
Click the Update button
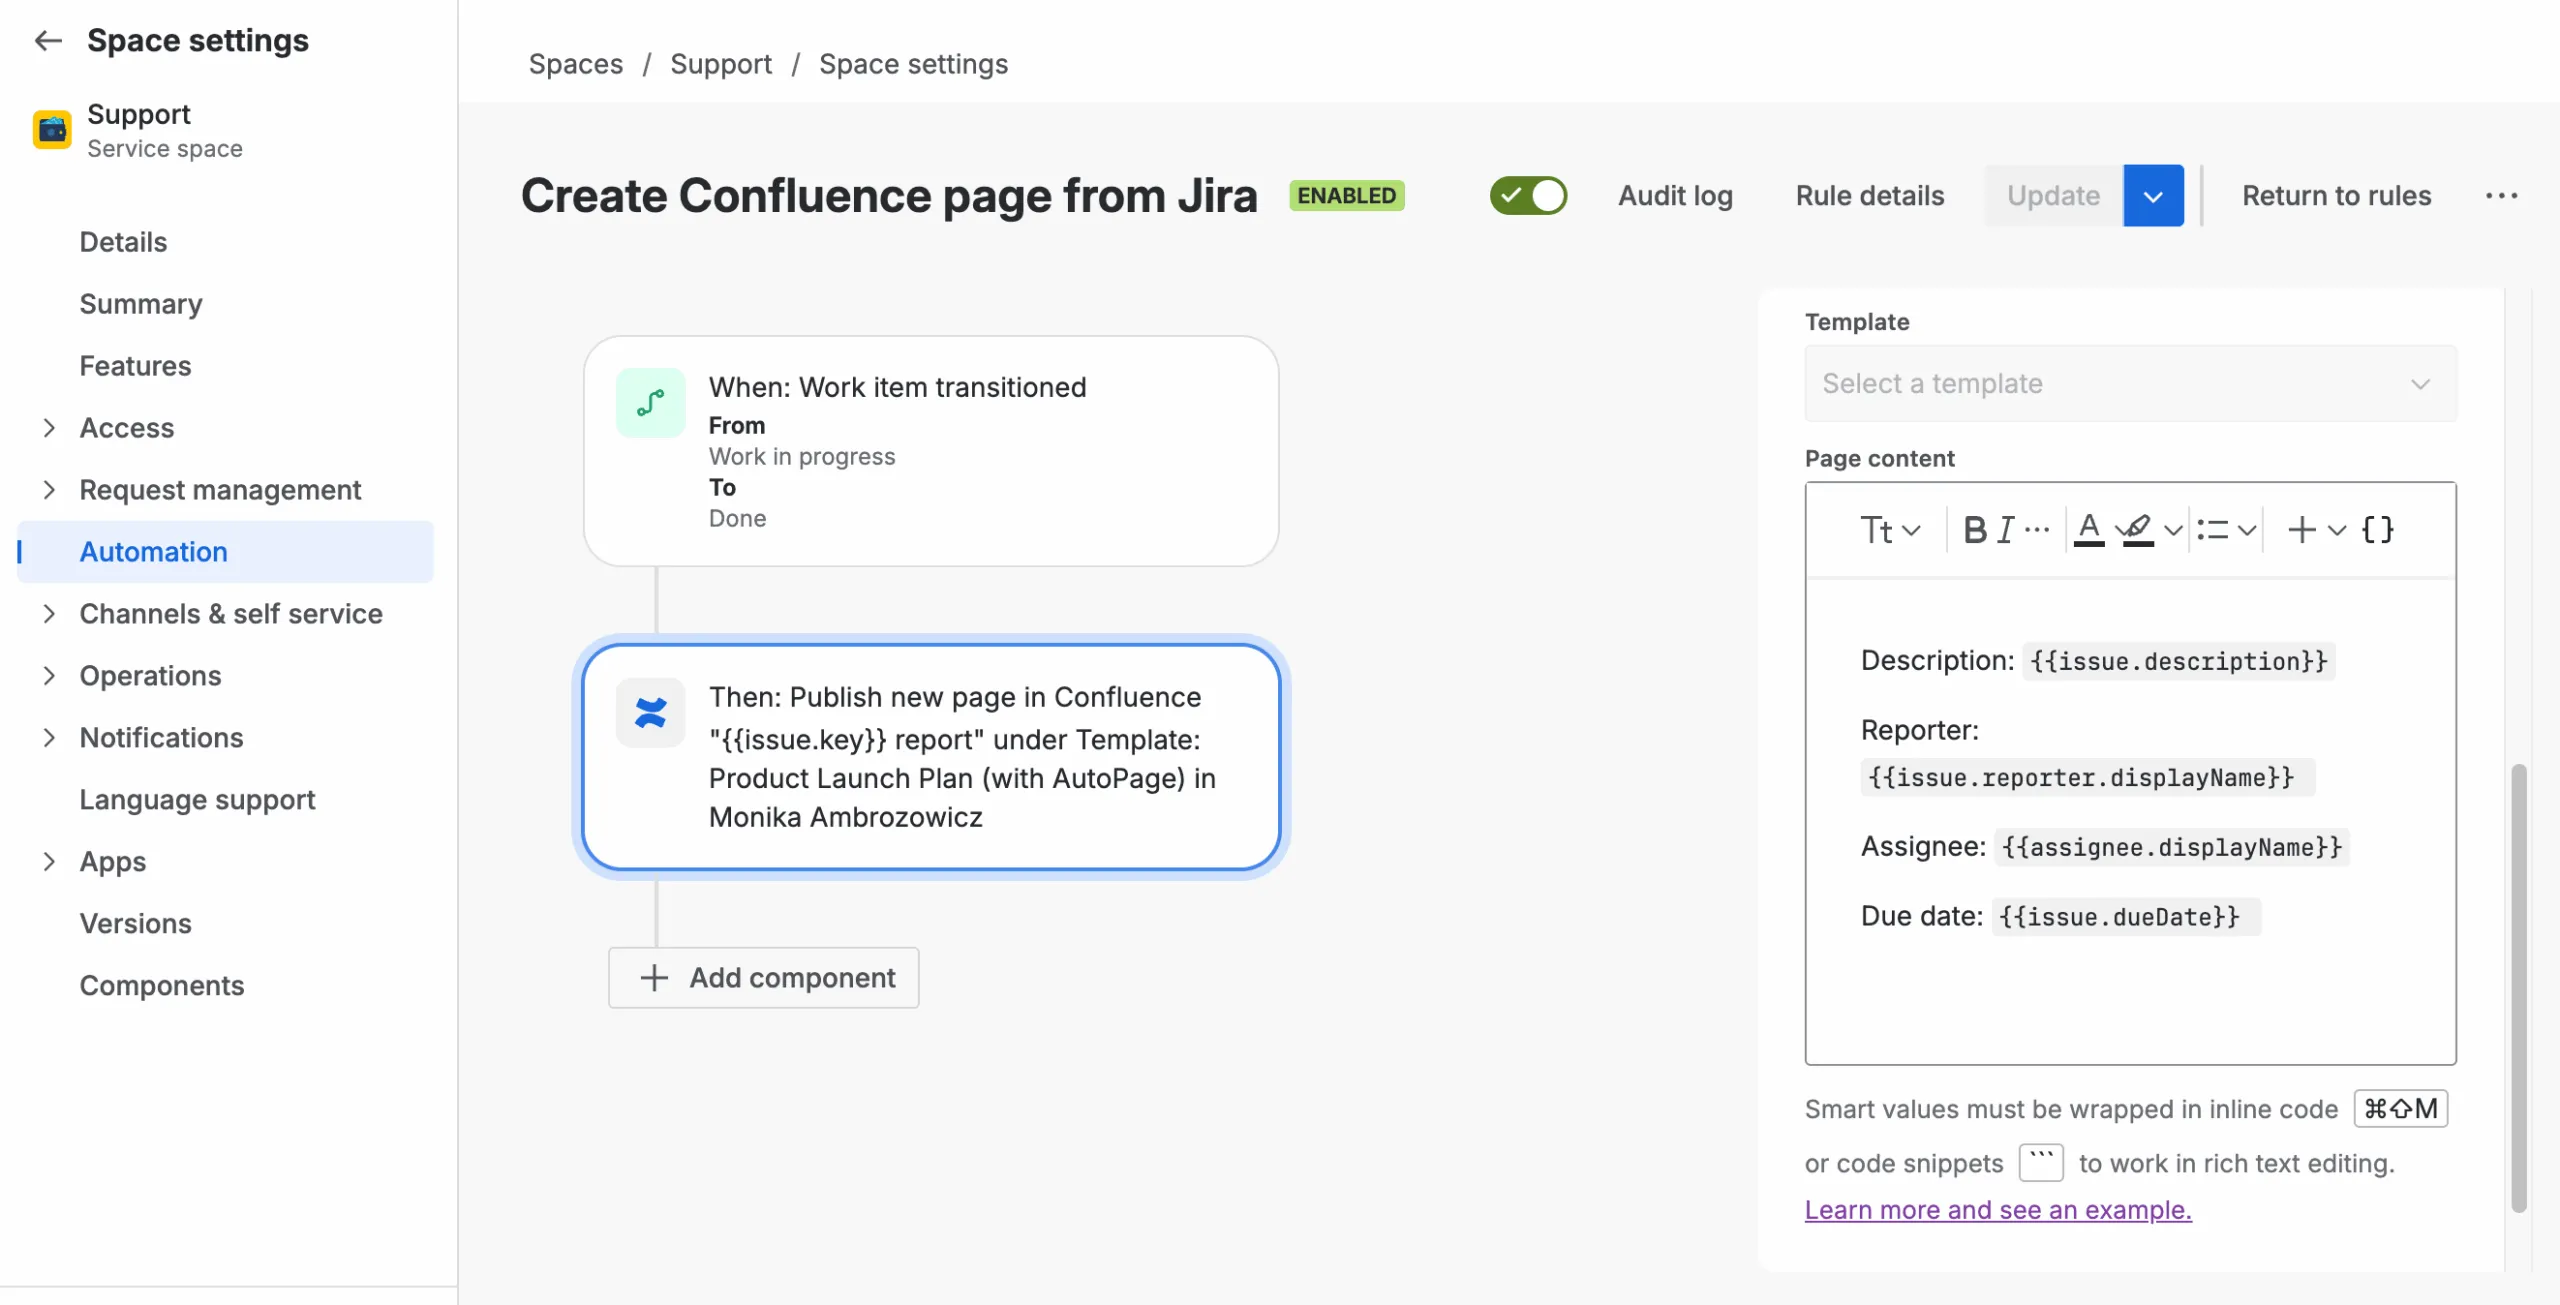pyautogui.click(x=2053, y=195)
